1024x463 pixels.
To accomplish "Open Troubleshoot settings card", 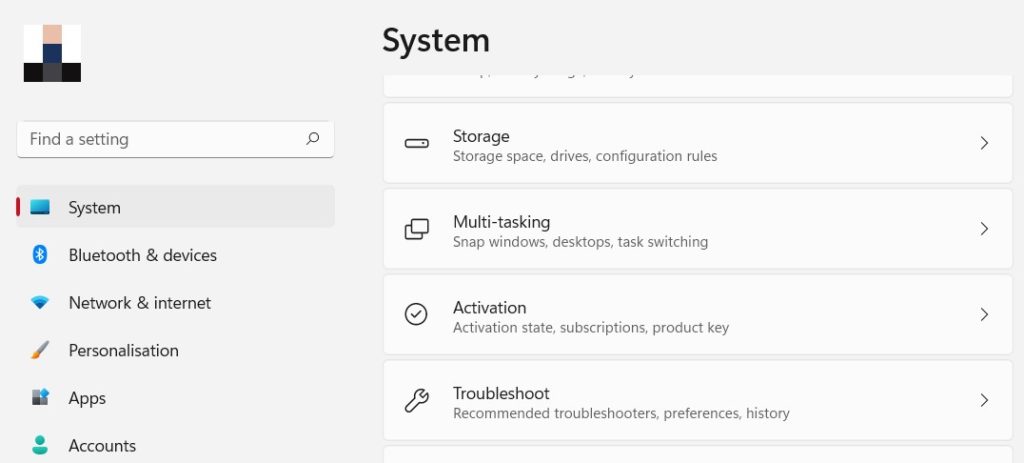I will 697,400.
